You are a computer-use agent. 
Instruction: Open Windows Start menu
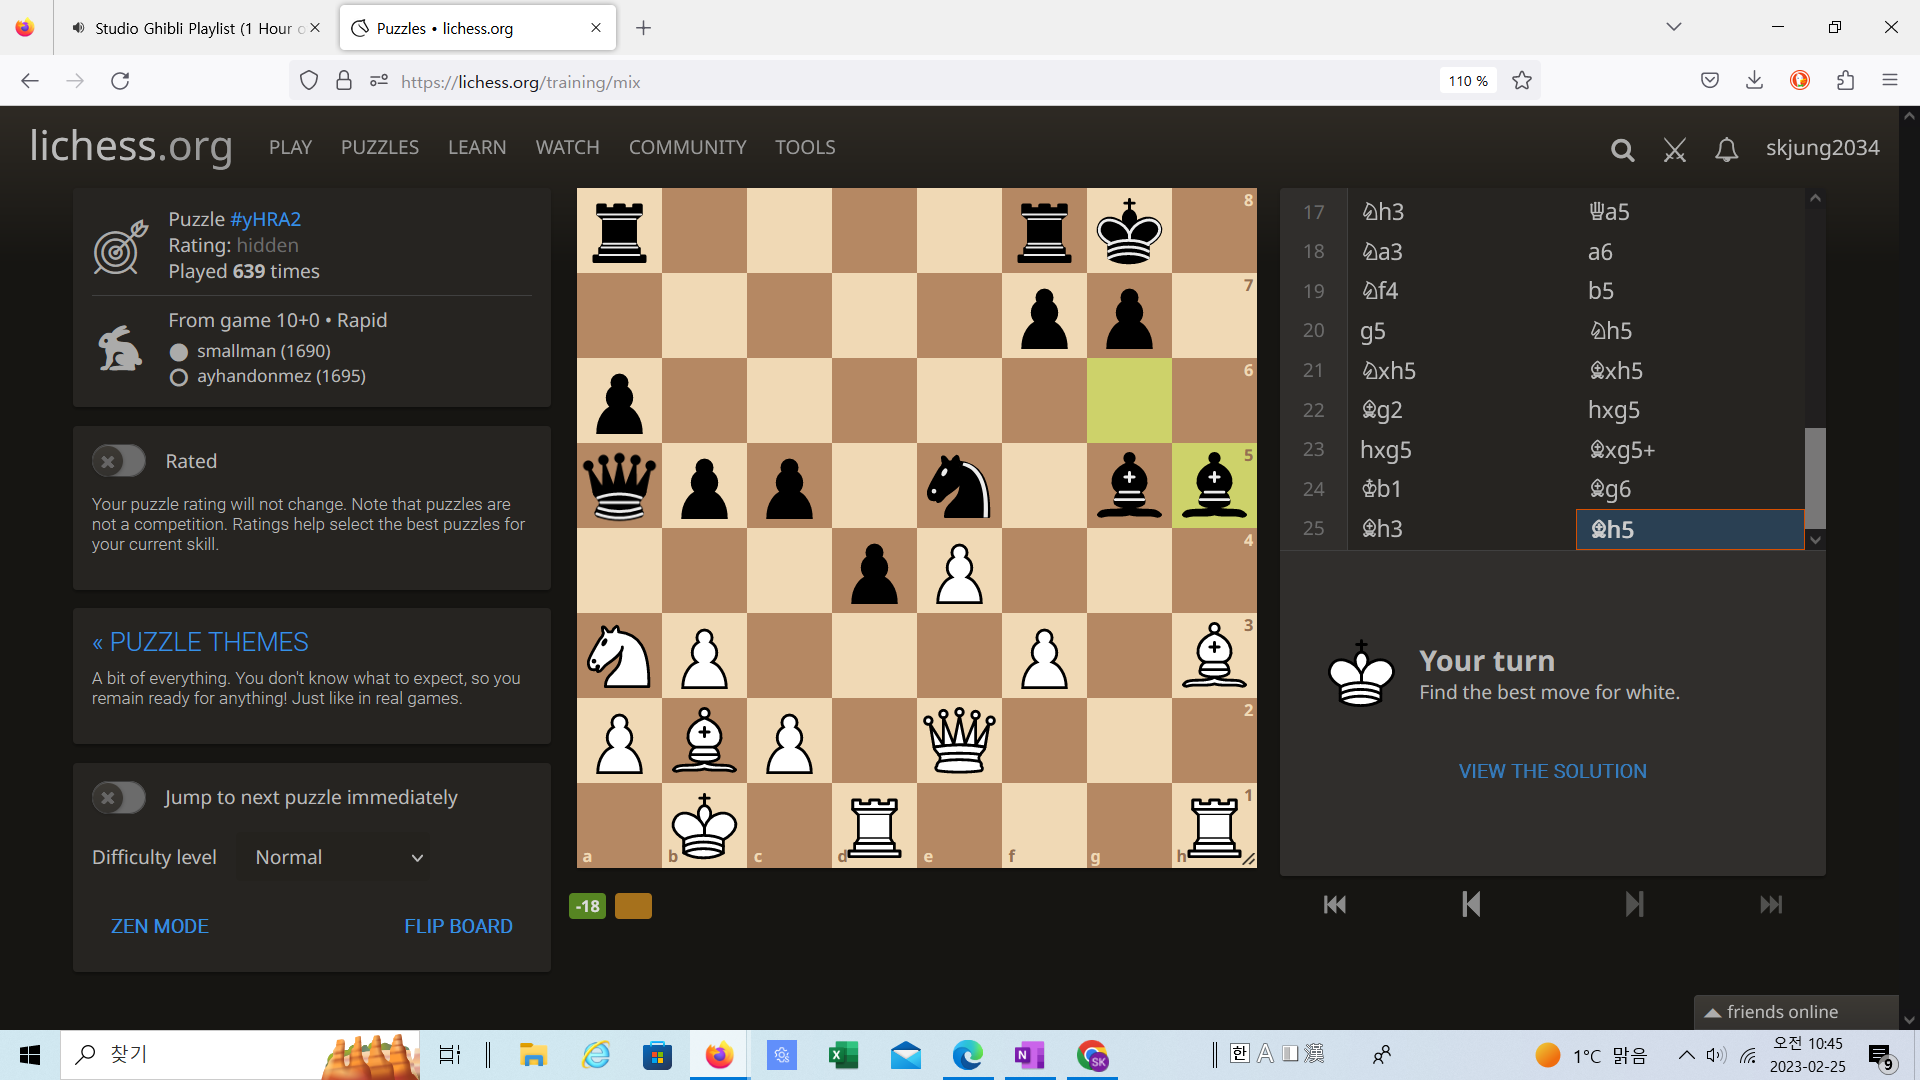tap(30, 1055)
